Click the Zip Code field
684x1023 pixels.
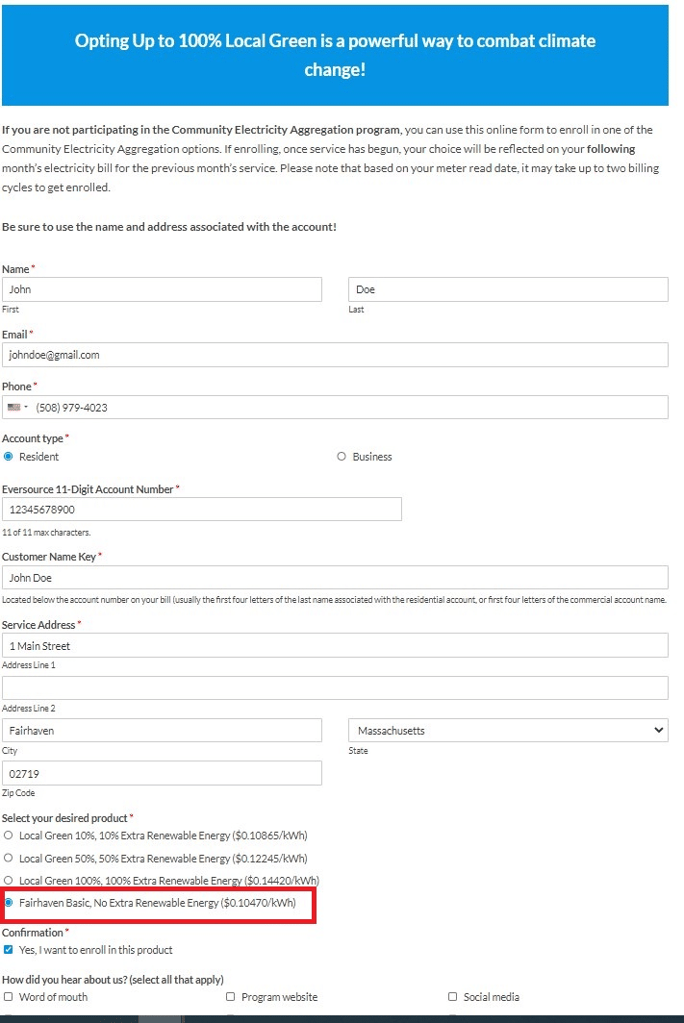pyautogui.click(x=162, y=774)
